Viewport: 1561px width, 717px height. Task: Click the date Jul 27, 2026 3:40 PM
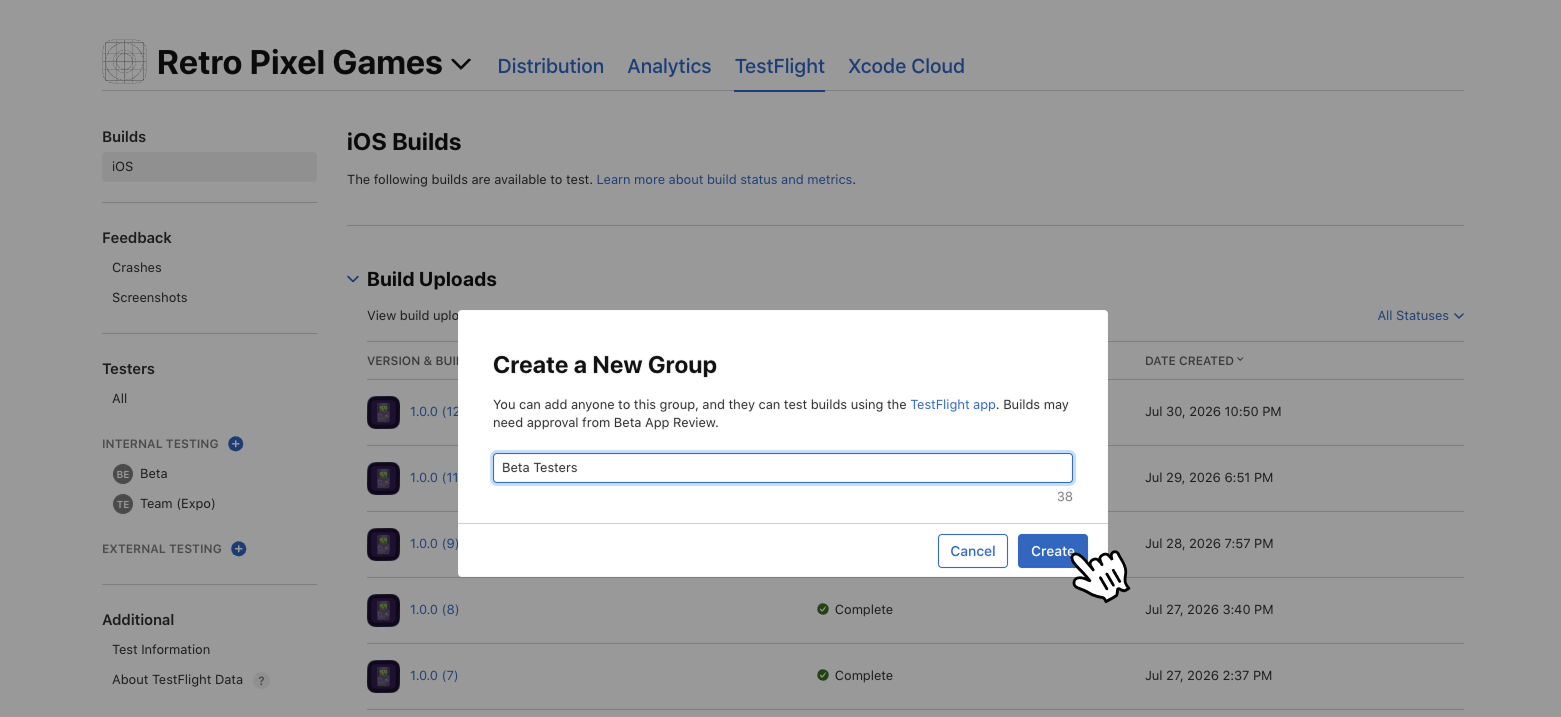pyautogui.click(x=1209, y=610)
